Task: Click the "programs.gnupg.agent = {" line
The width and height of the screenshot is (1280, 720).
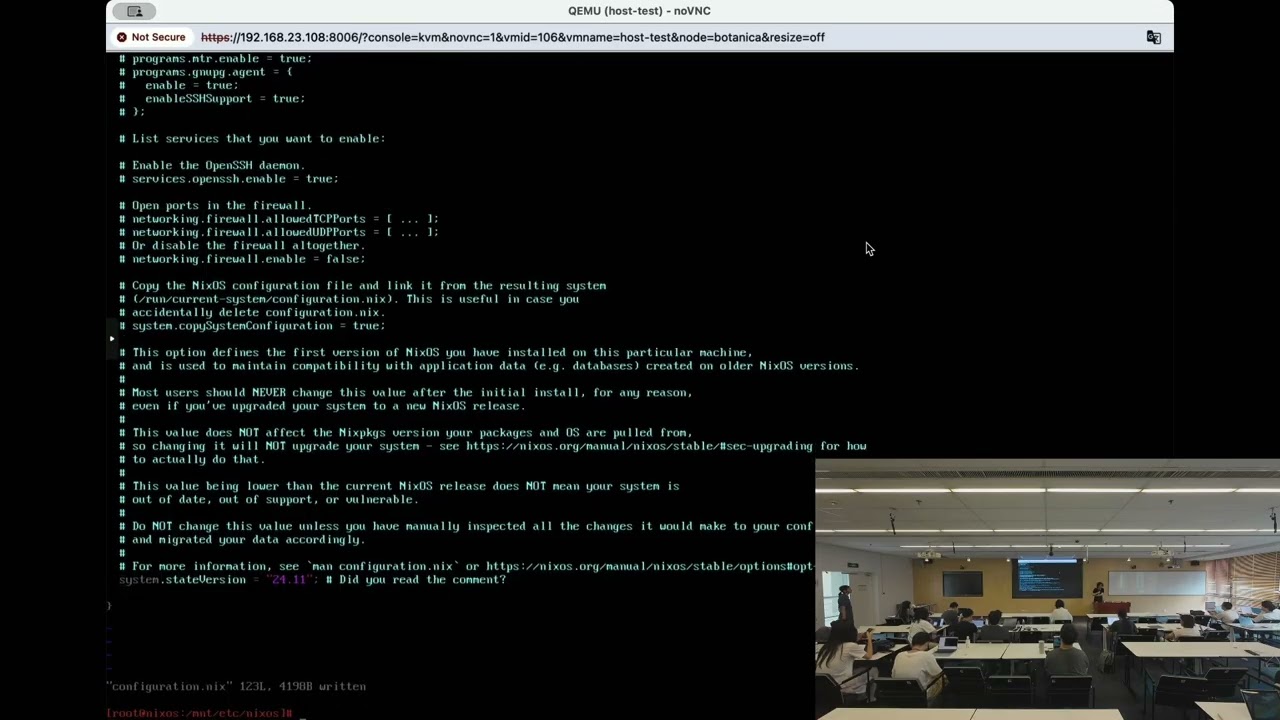Action: 206,72
